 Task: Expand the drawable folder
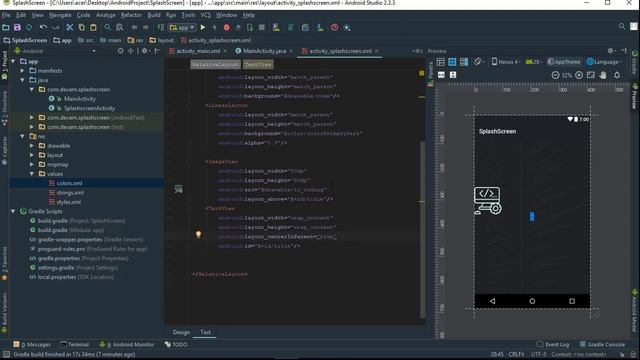(x=32, y=146)
